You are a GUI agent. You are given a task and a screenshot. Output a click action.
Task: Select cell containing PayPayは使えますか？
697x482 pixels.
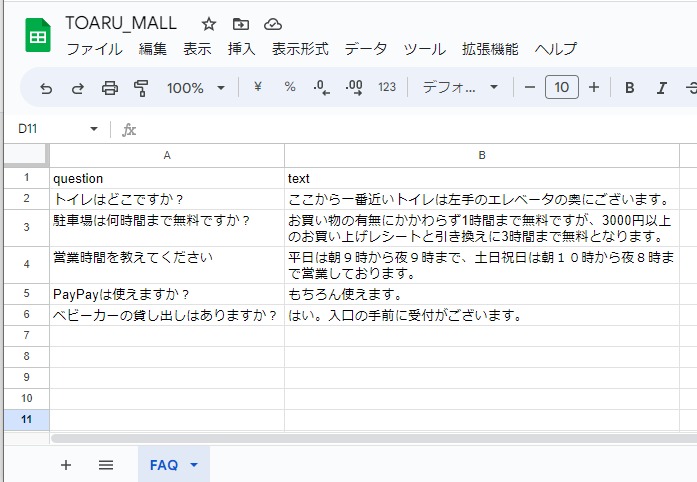click(166, 295)
